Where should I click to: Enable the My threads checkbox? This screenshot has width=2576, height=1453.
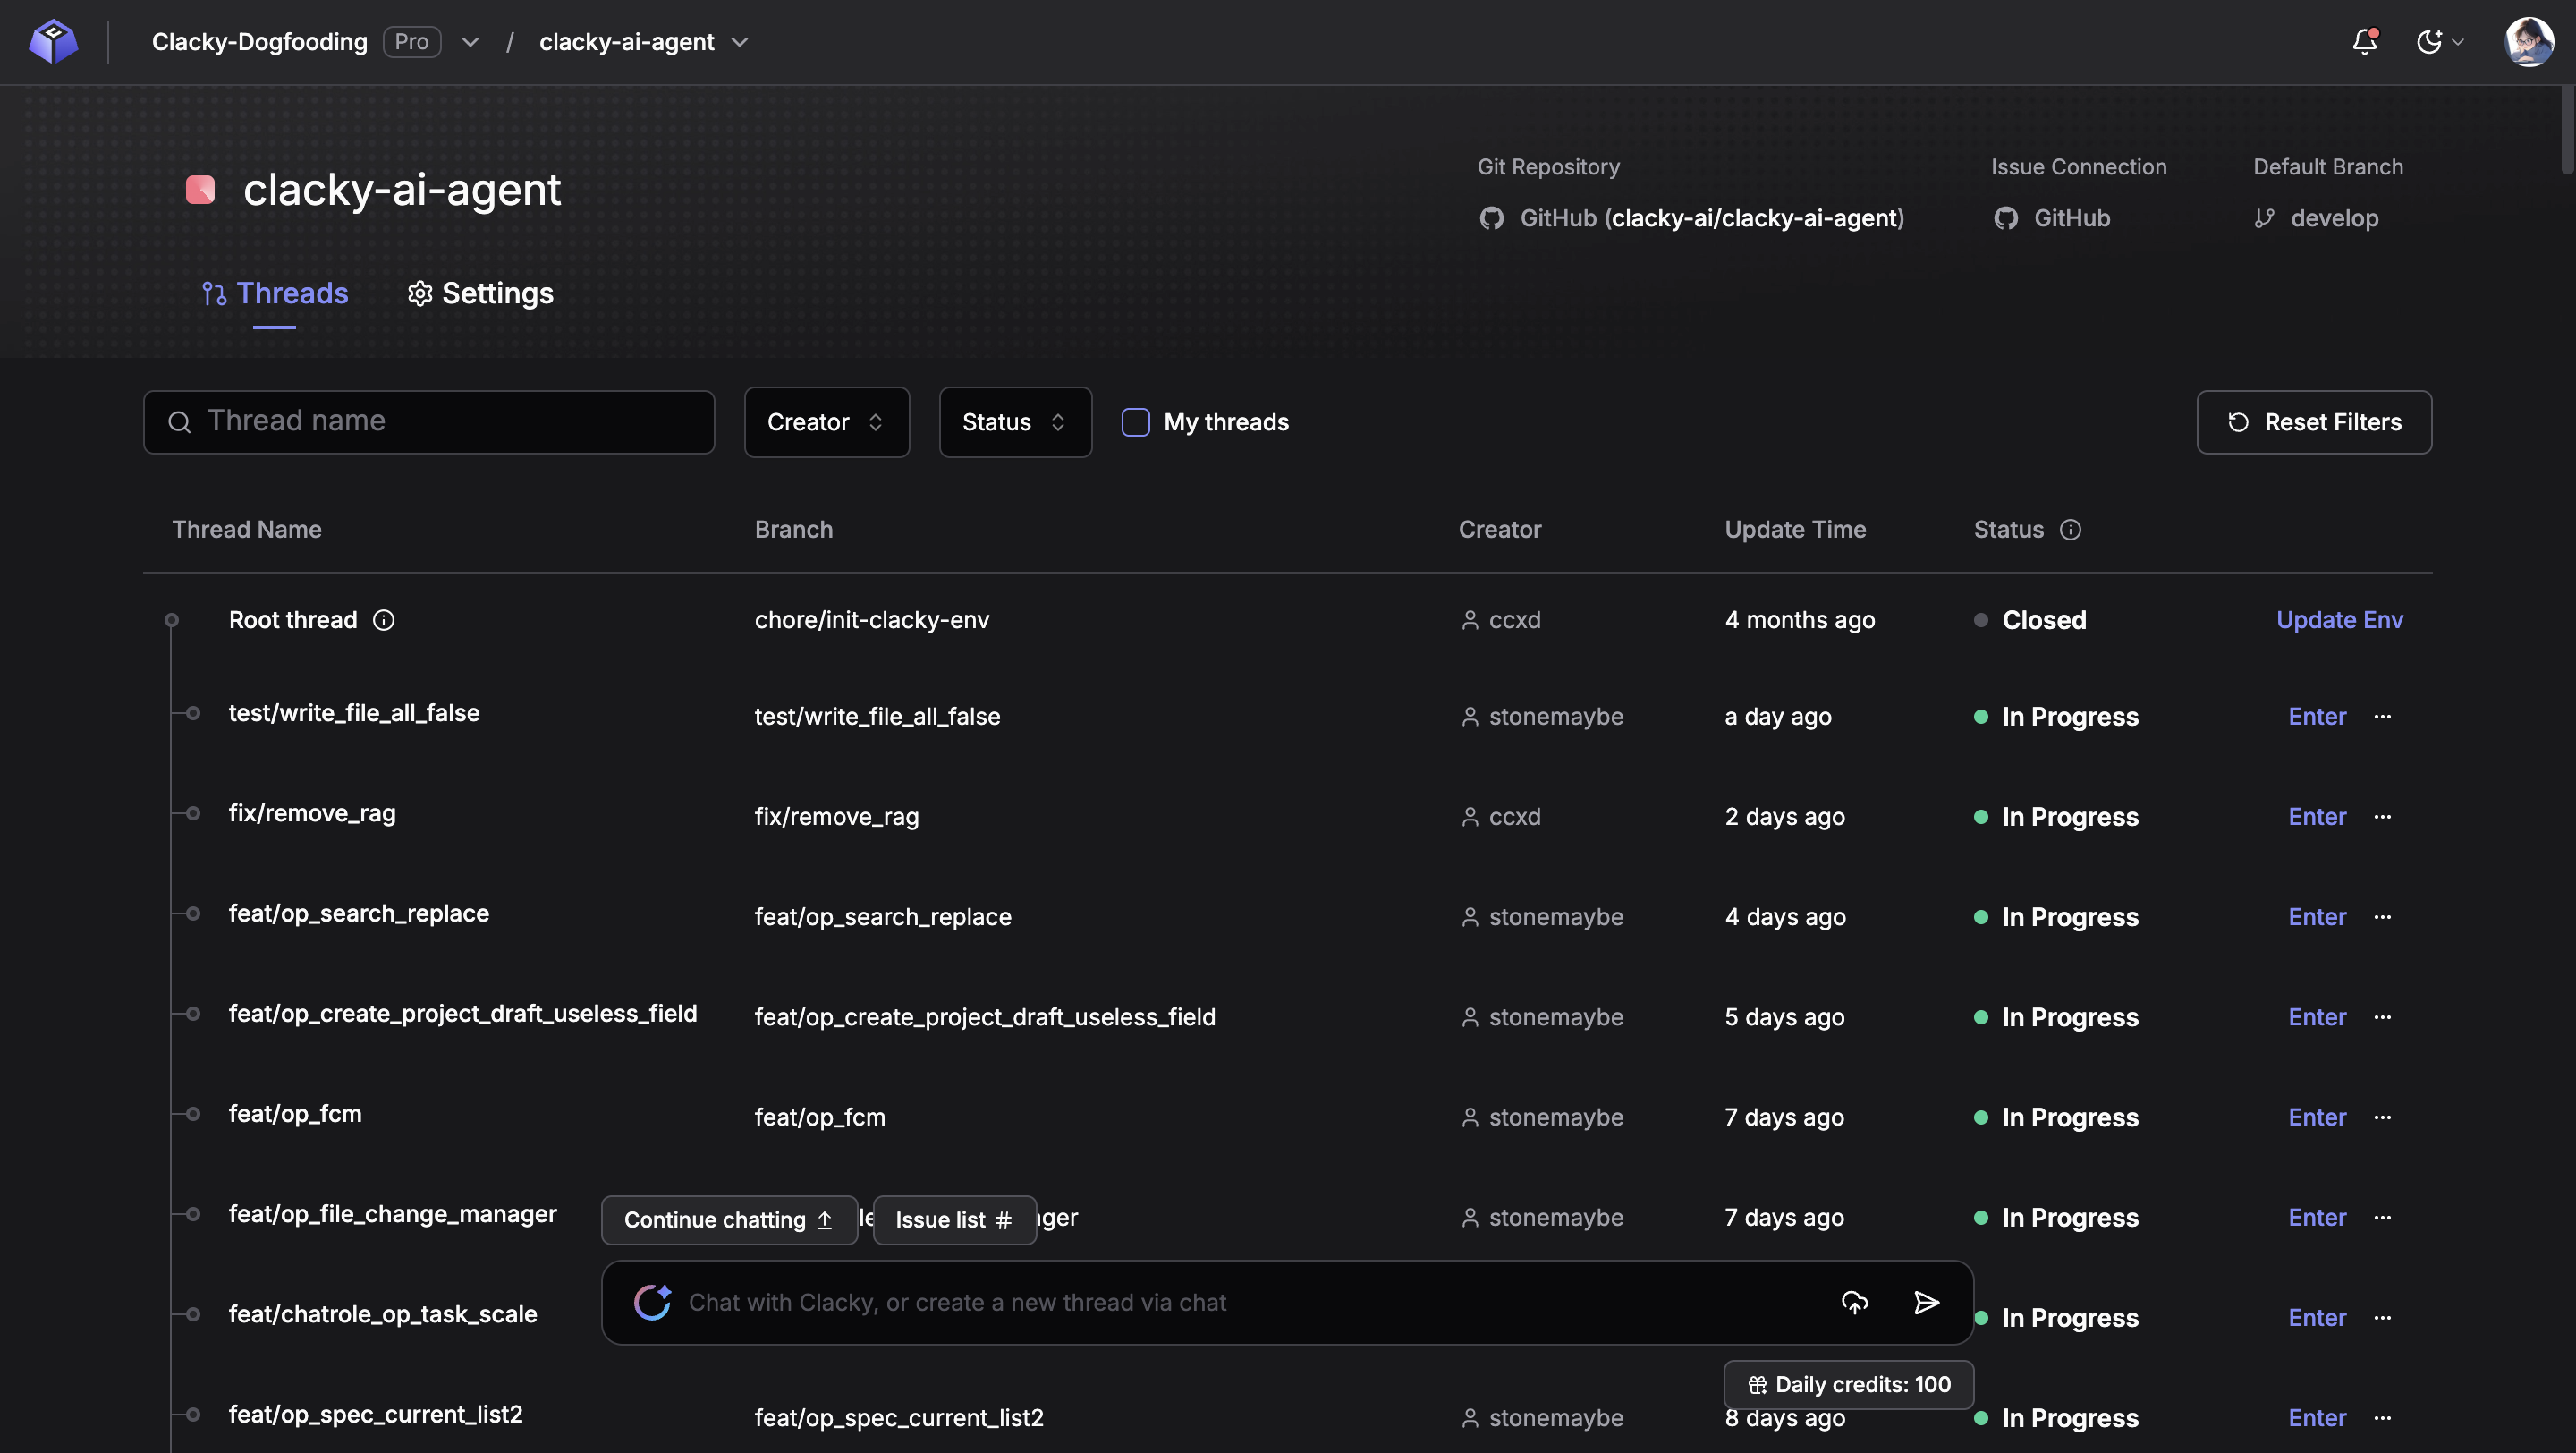tap(1135, 422)
